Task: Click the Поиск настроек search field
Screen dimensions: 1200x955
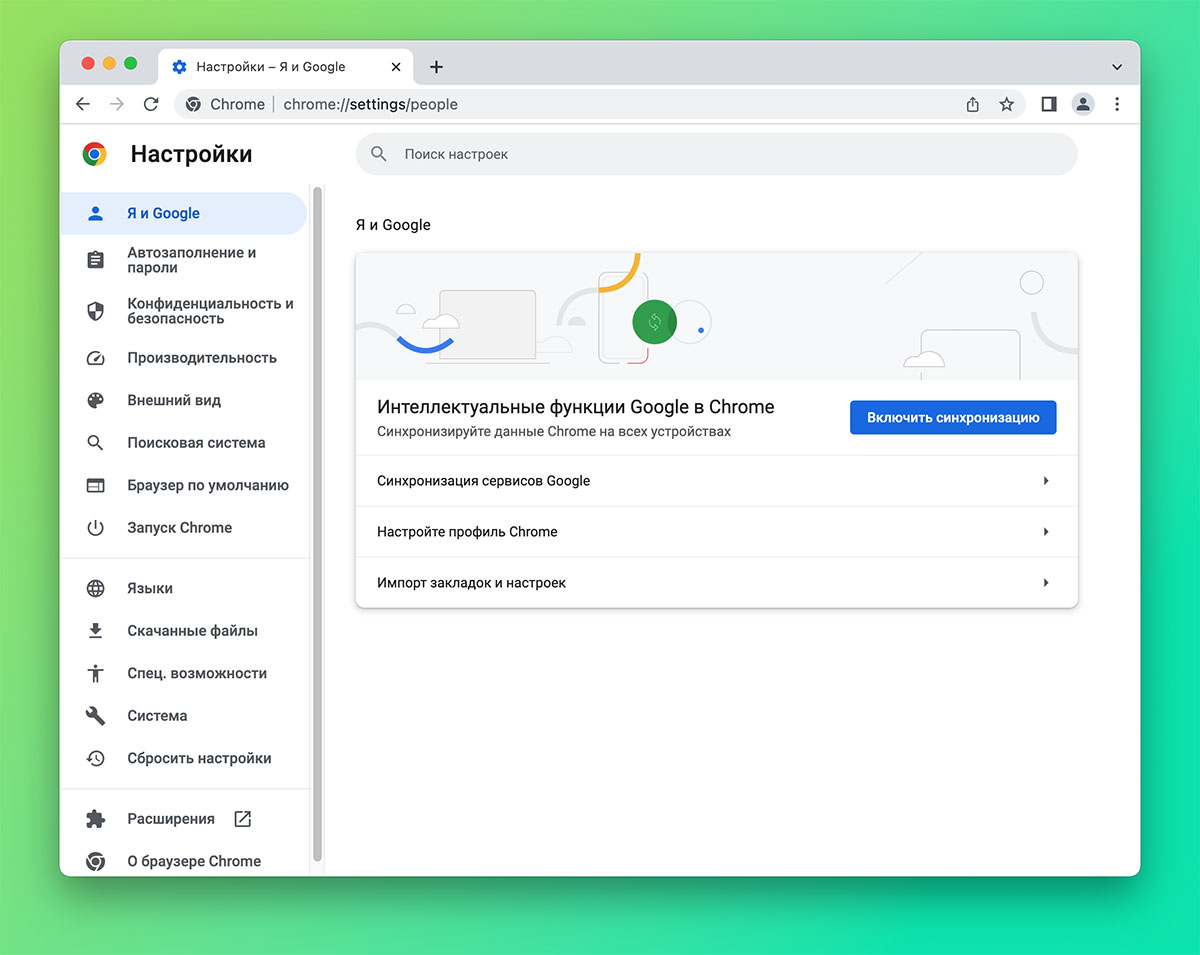Action: [x=716, y=154]
